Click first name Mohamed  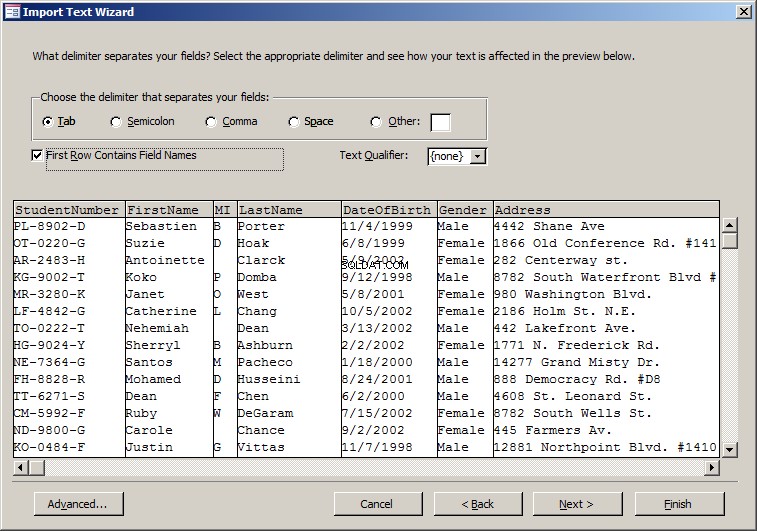[154, 379]
